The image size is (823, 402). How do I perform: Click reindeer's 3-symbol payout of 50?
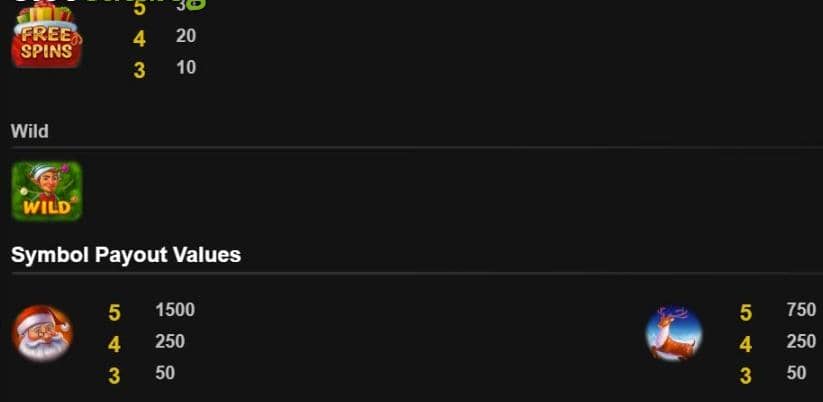tap(796, 373)
